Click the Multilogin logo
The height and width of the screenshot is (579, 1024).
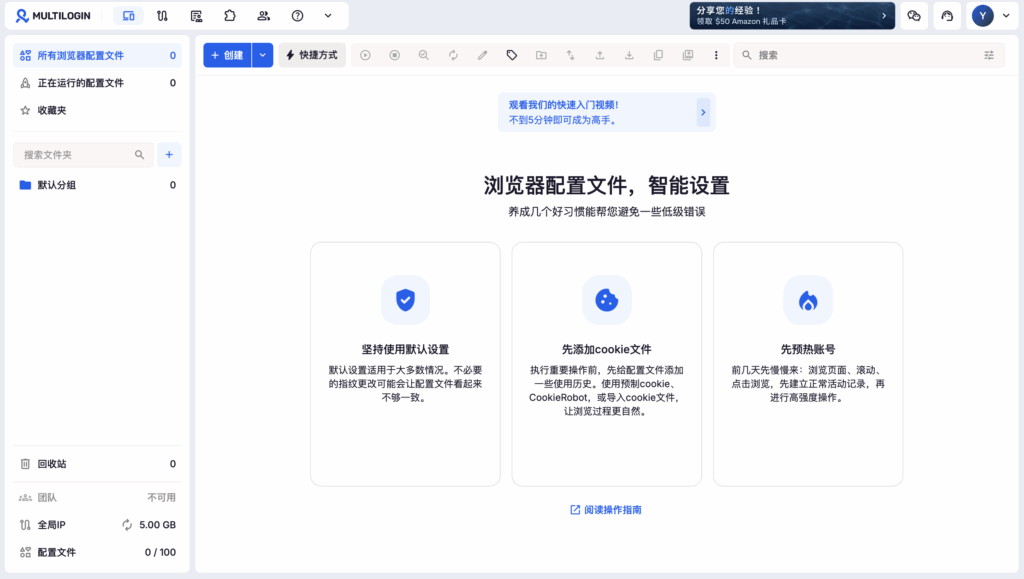coord(53,16)
